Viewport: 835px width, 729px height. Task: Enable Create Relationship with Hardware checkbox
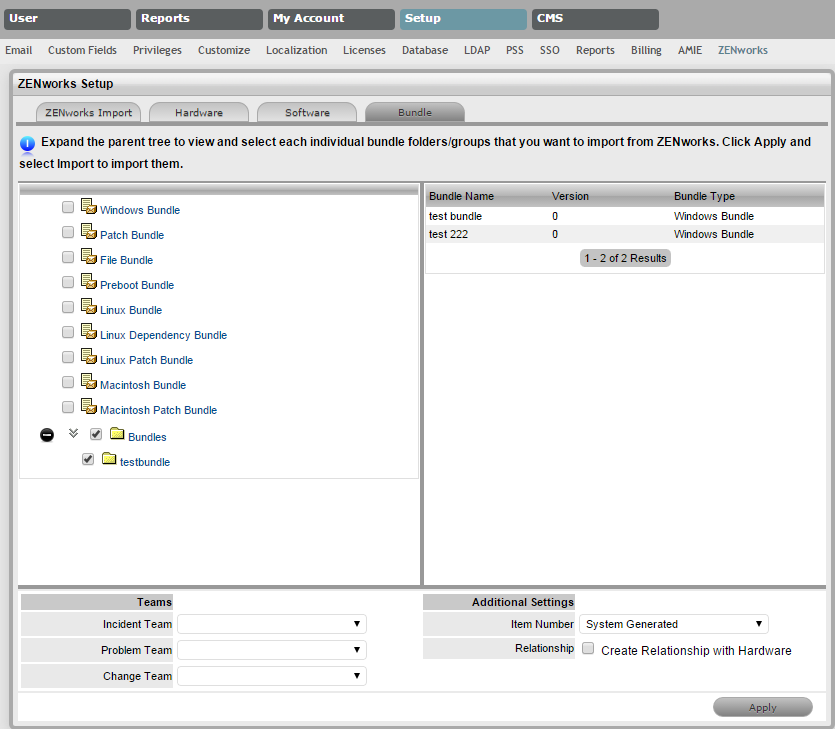pyautogui.click(x=588, y=649)
